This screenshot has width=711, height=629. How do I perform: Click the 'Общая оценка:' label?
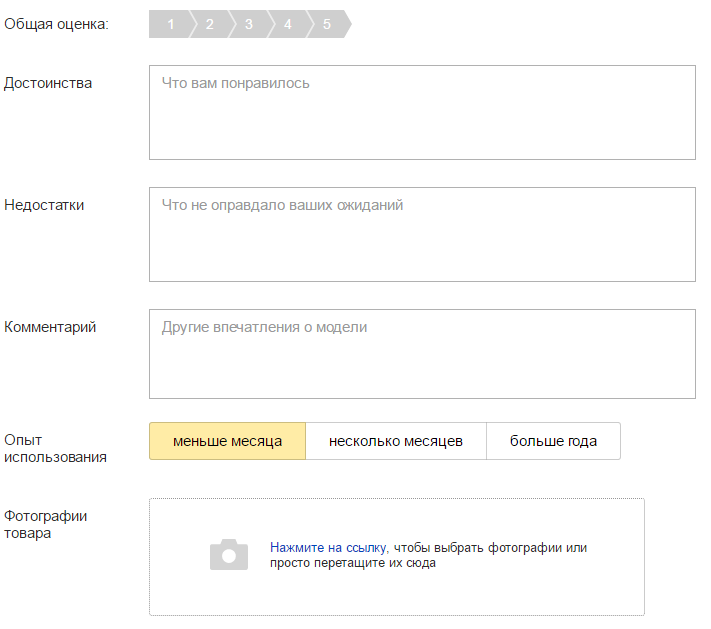pos(56,24)
